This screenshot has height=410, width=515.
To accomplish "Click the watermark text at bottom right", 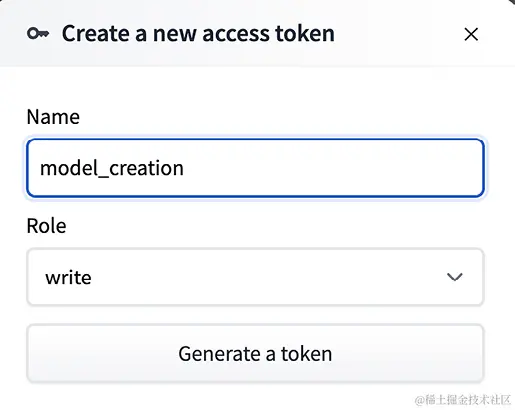I will pyautogui.click(x=463, y=399).
